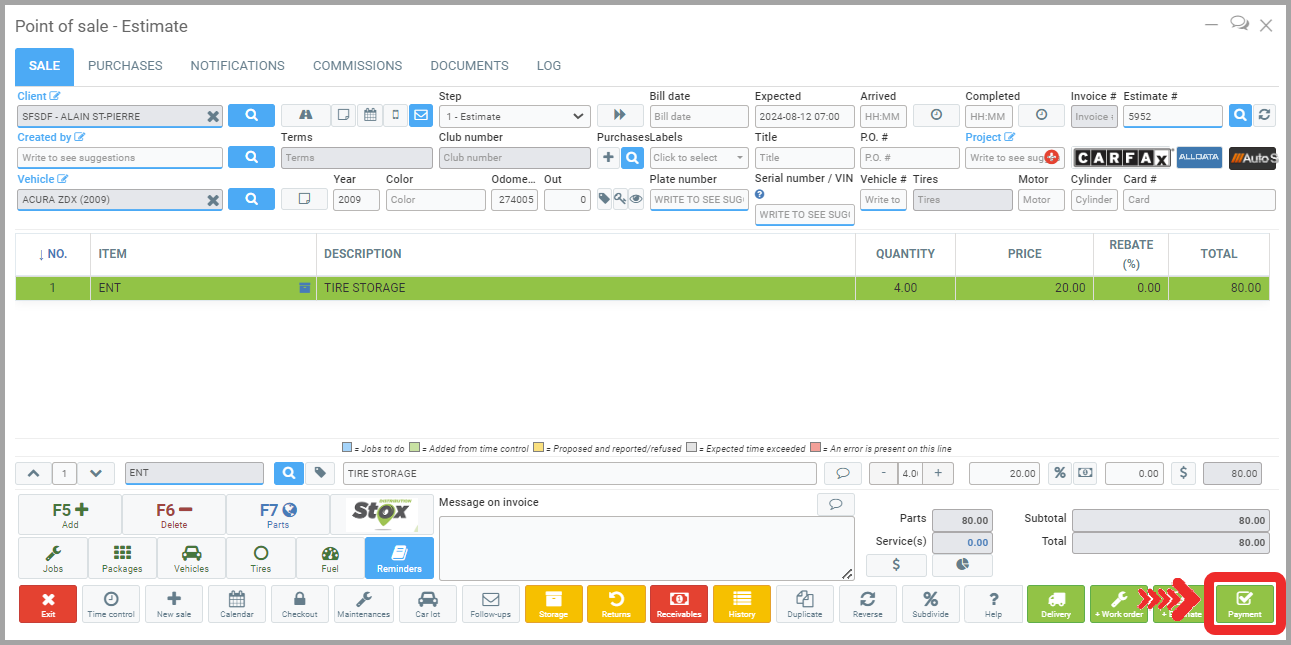
Task: Click the Time control clock icon
Action: click(x=111, y=604)
